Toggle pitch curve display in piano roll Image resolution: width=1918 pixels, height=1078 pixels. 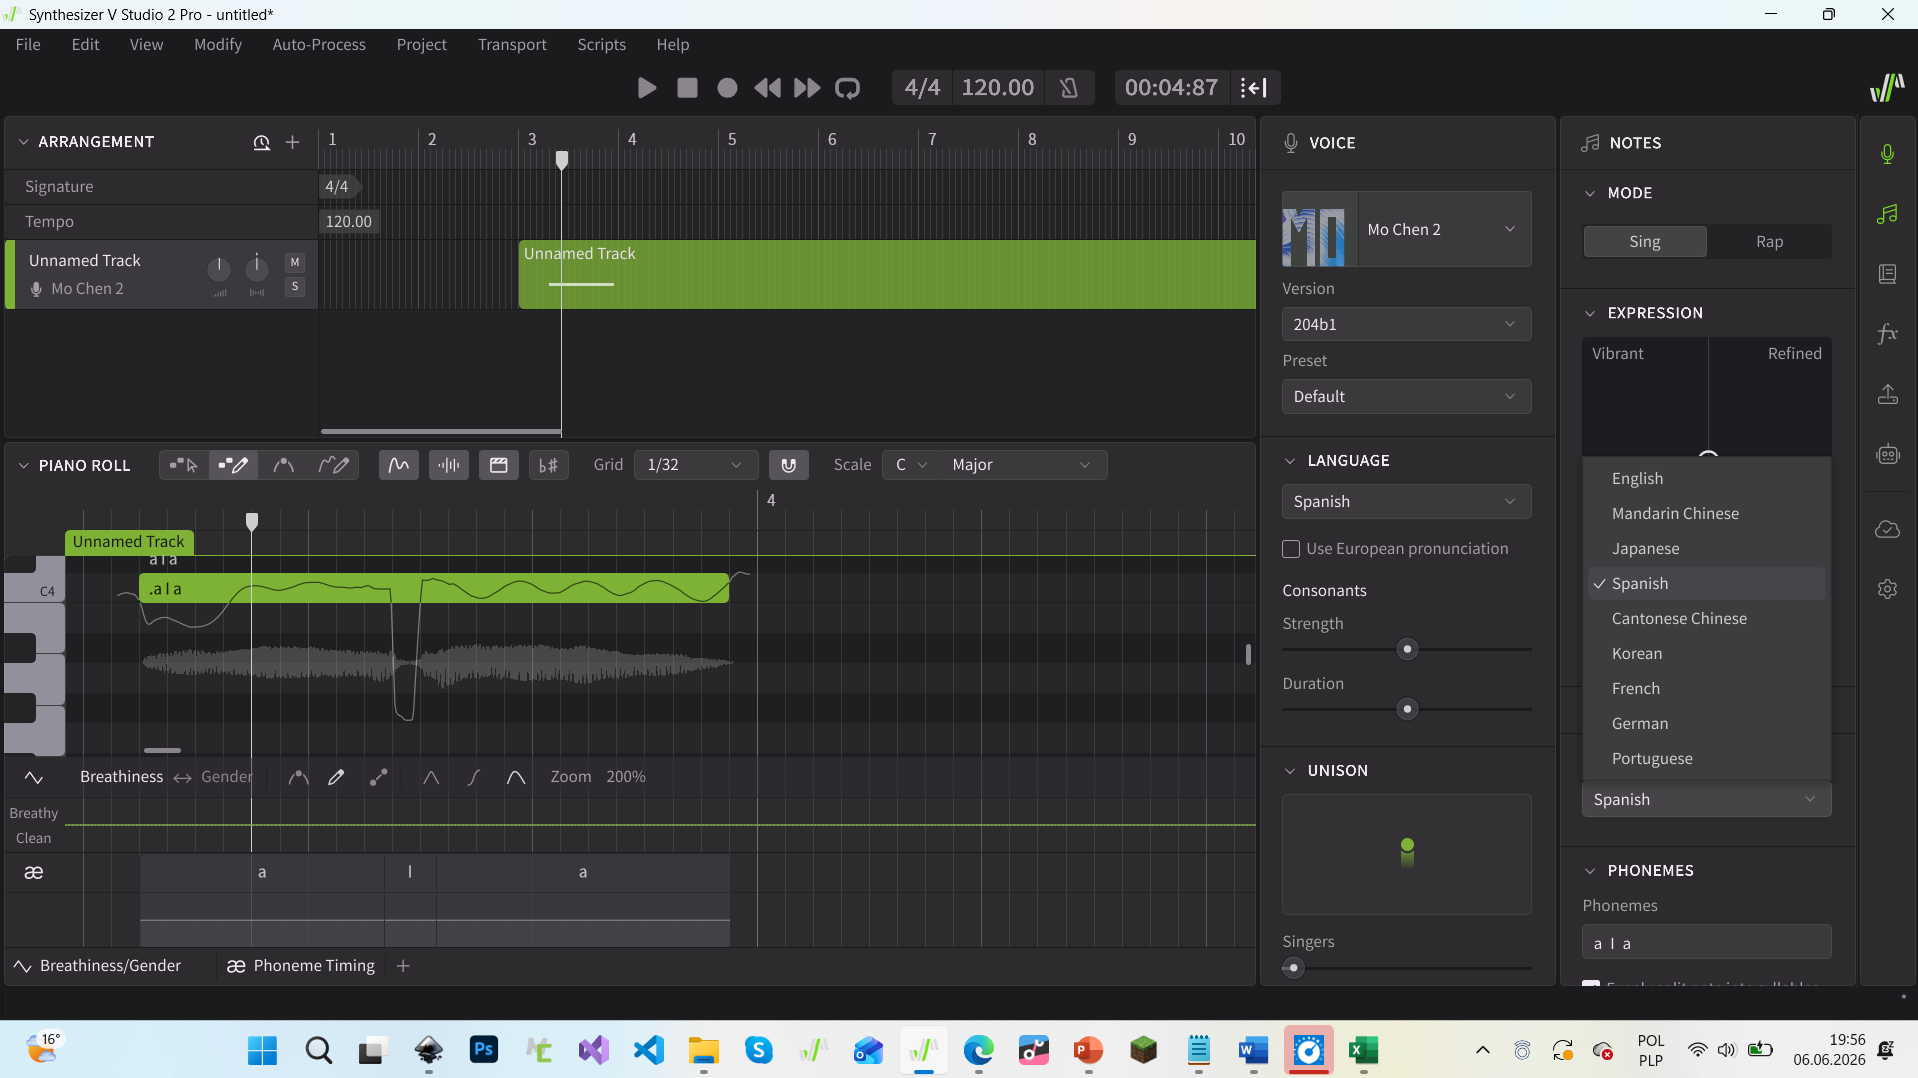tap(399, 465)
